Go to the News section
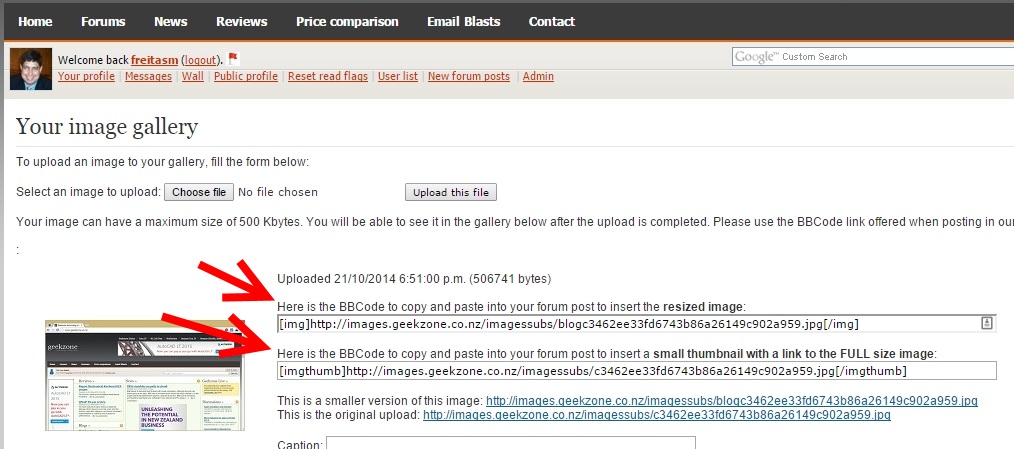Screen dimensions: 1014x449 click(x=171, y=21)
